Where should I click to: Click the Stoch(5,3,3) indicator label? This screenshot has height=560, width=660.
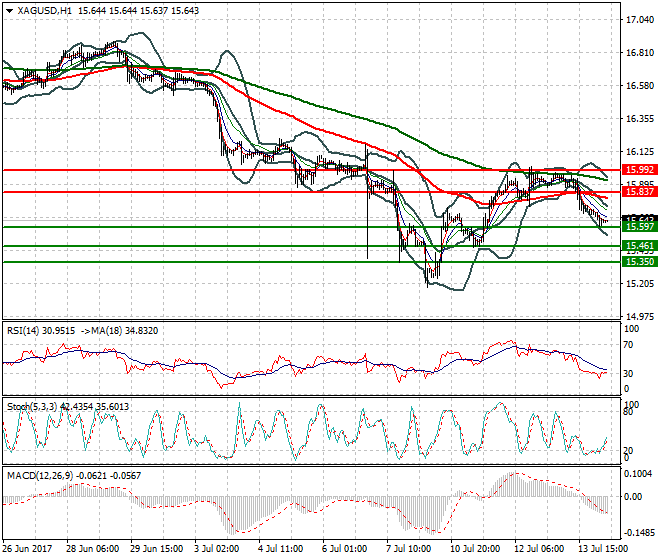tap(32, 407)
